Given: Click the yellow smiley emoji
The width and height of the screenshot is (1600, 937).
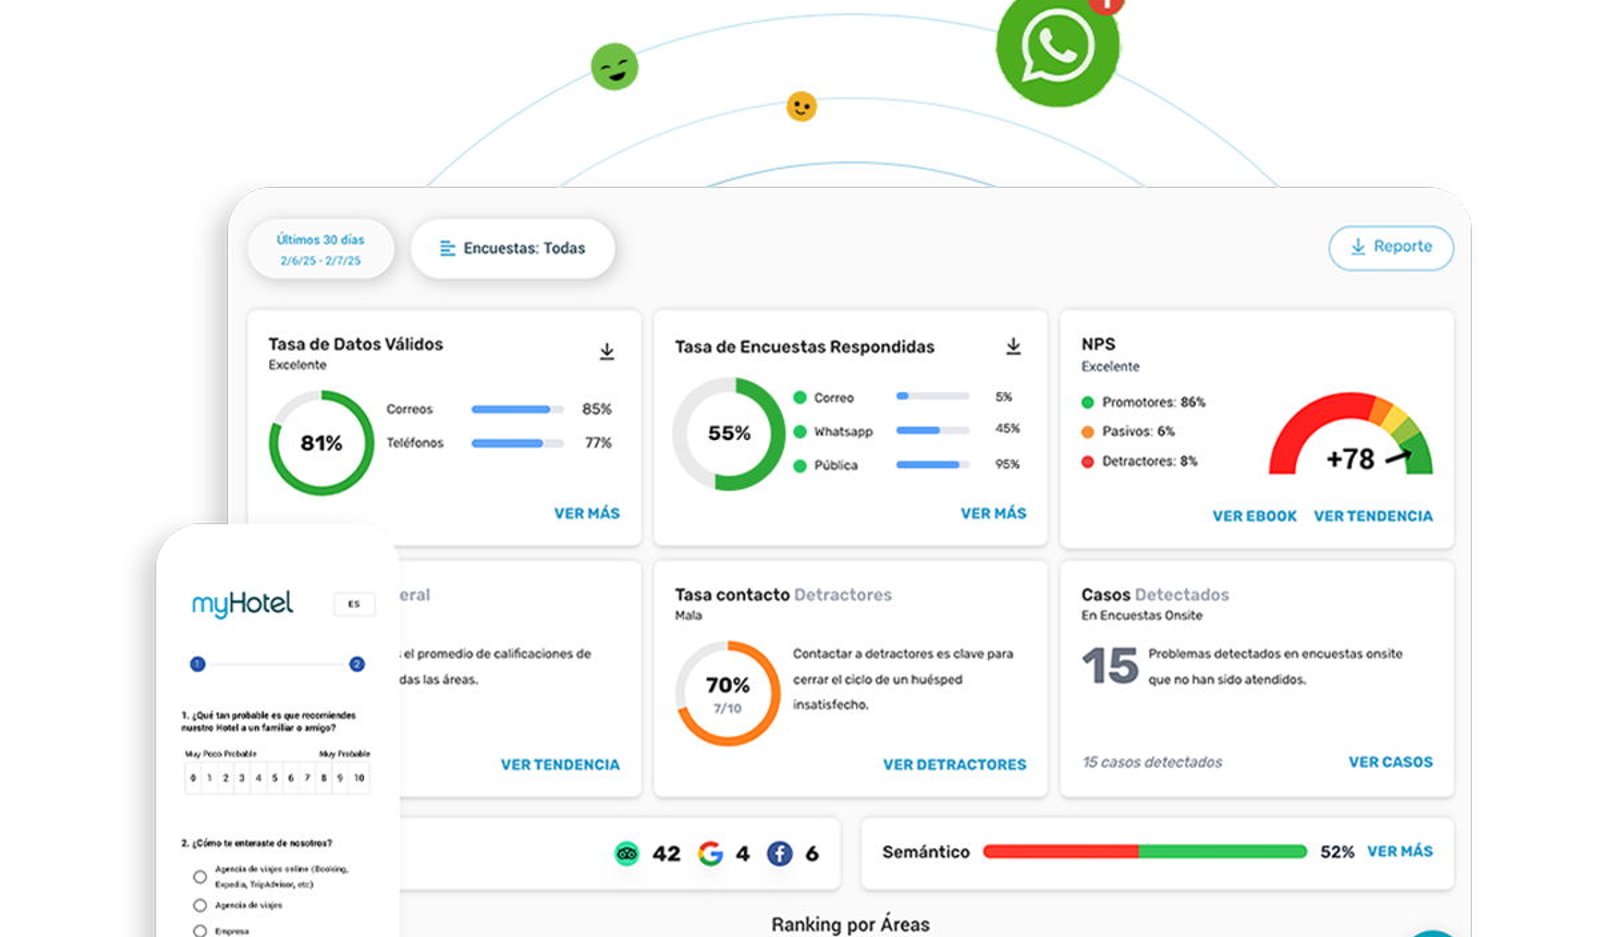Looking at the screenshot, I should (801, 106).
